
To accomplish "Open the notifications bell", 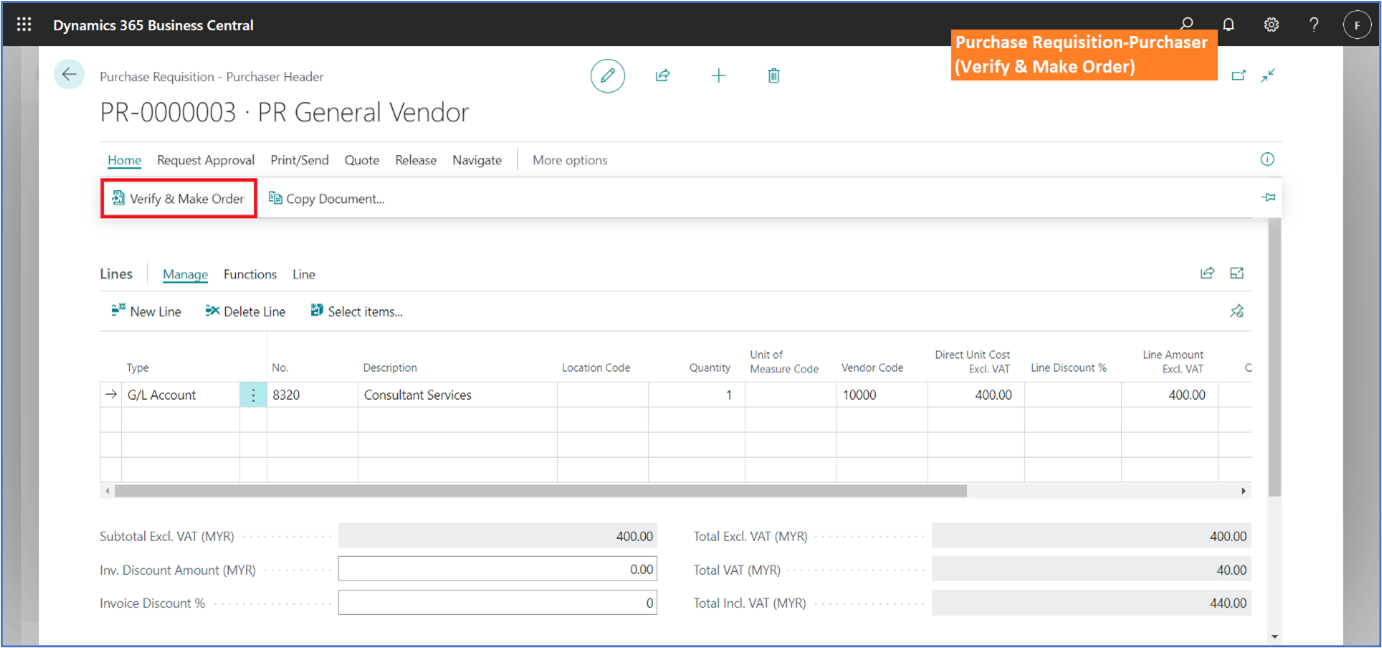I will 1229,25.
